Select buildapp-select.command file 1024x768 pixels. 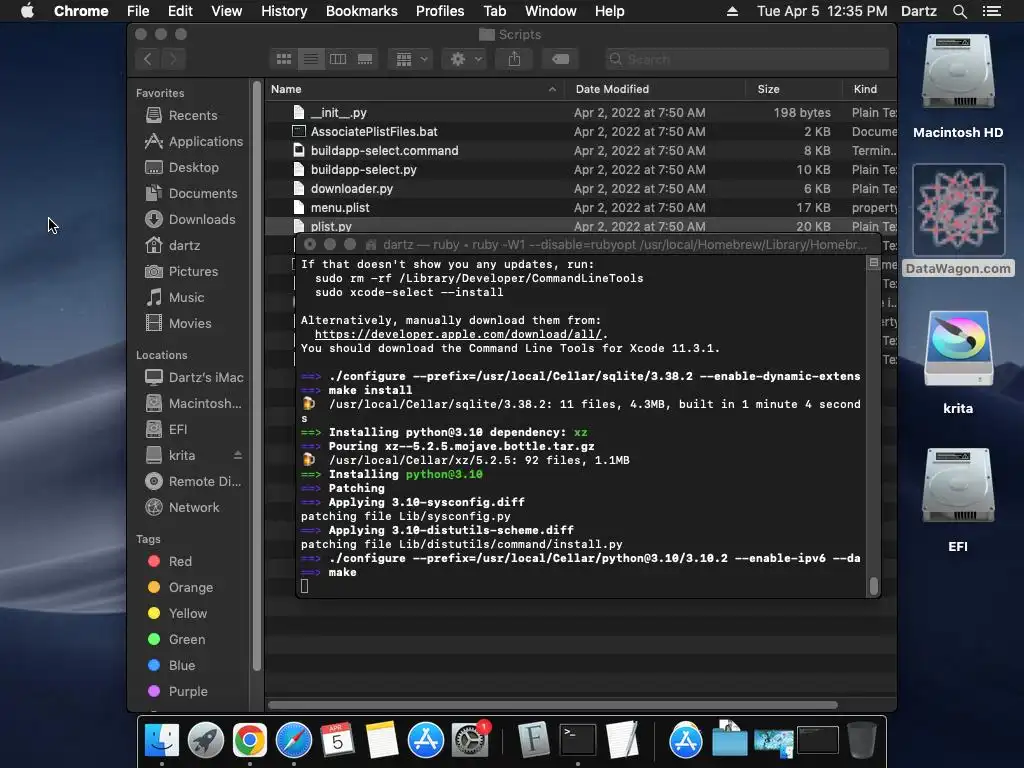click(581, 151)
